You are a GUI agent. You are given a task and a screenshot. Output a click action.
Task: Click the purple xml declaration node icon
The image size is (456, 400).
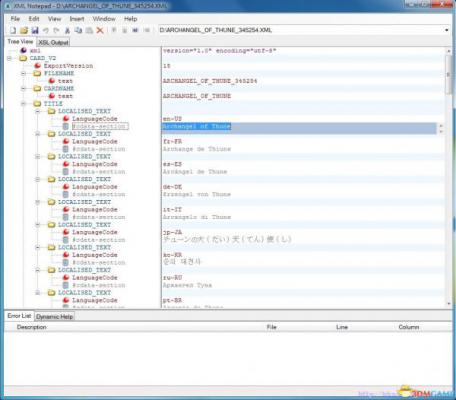tap(23, 50)
